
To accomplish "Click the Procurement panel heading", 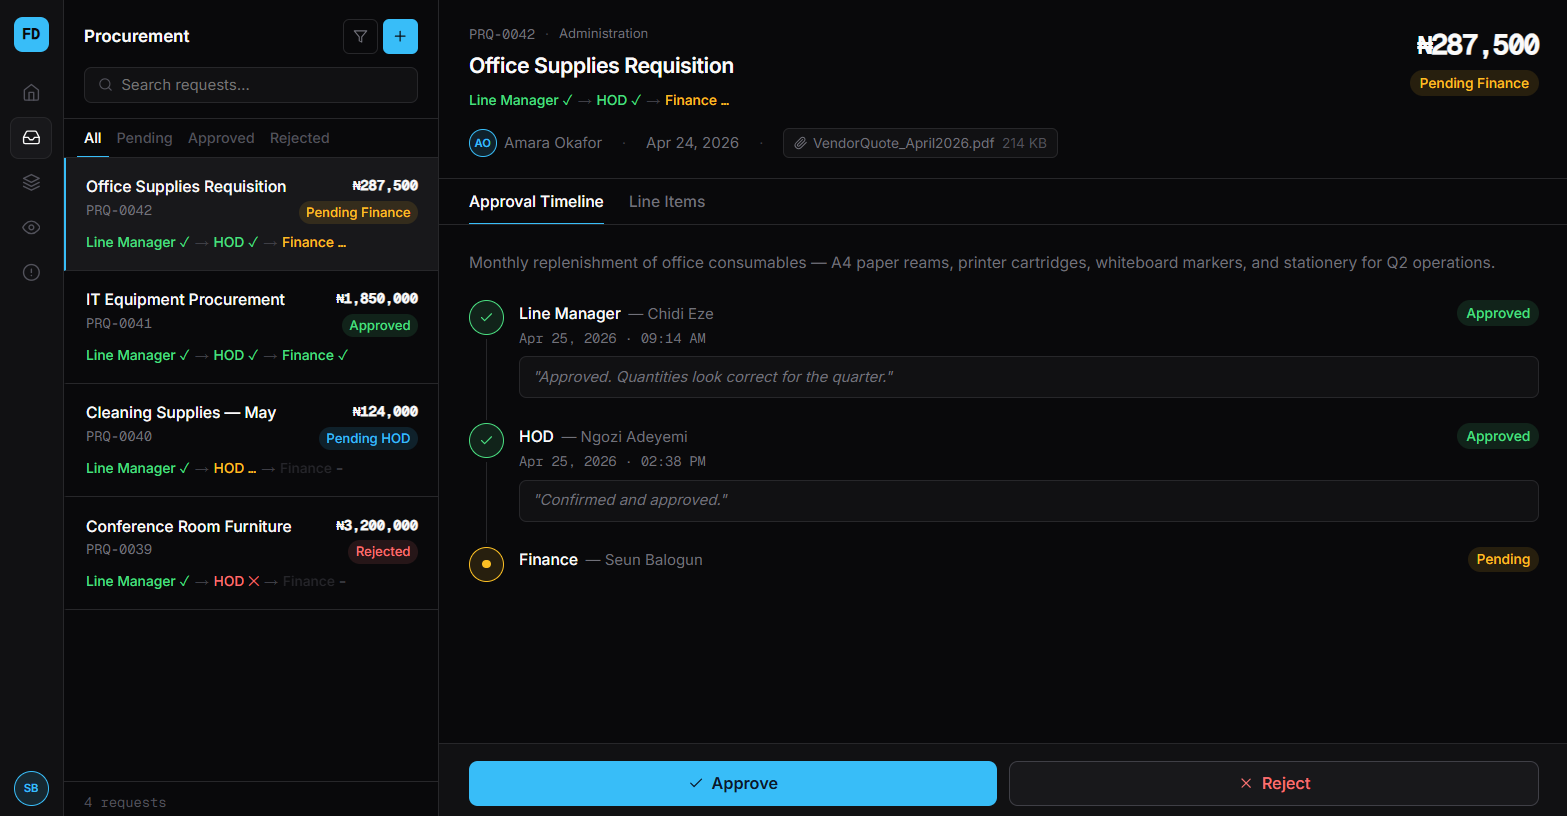I will [137, 36].
